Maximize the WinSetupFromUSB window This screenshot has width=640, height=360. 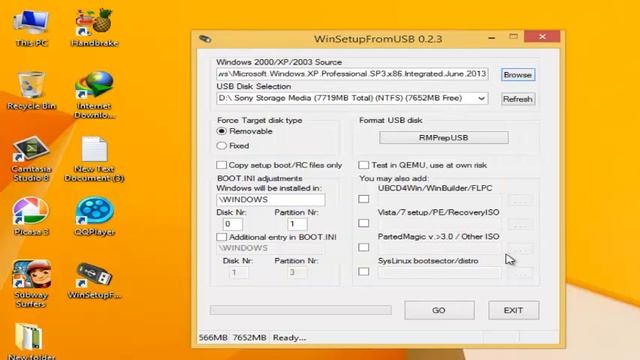coord(513,37)
